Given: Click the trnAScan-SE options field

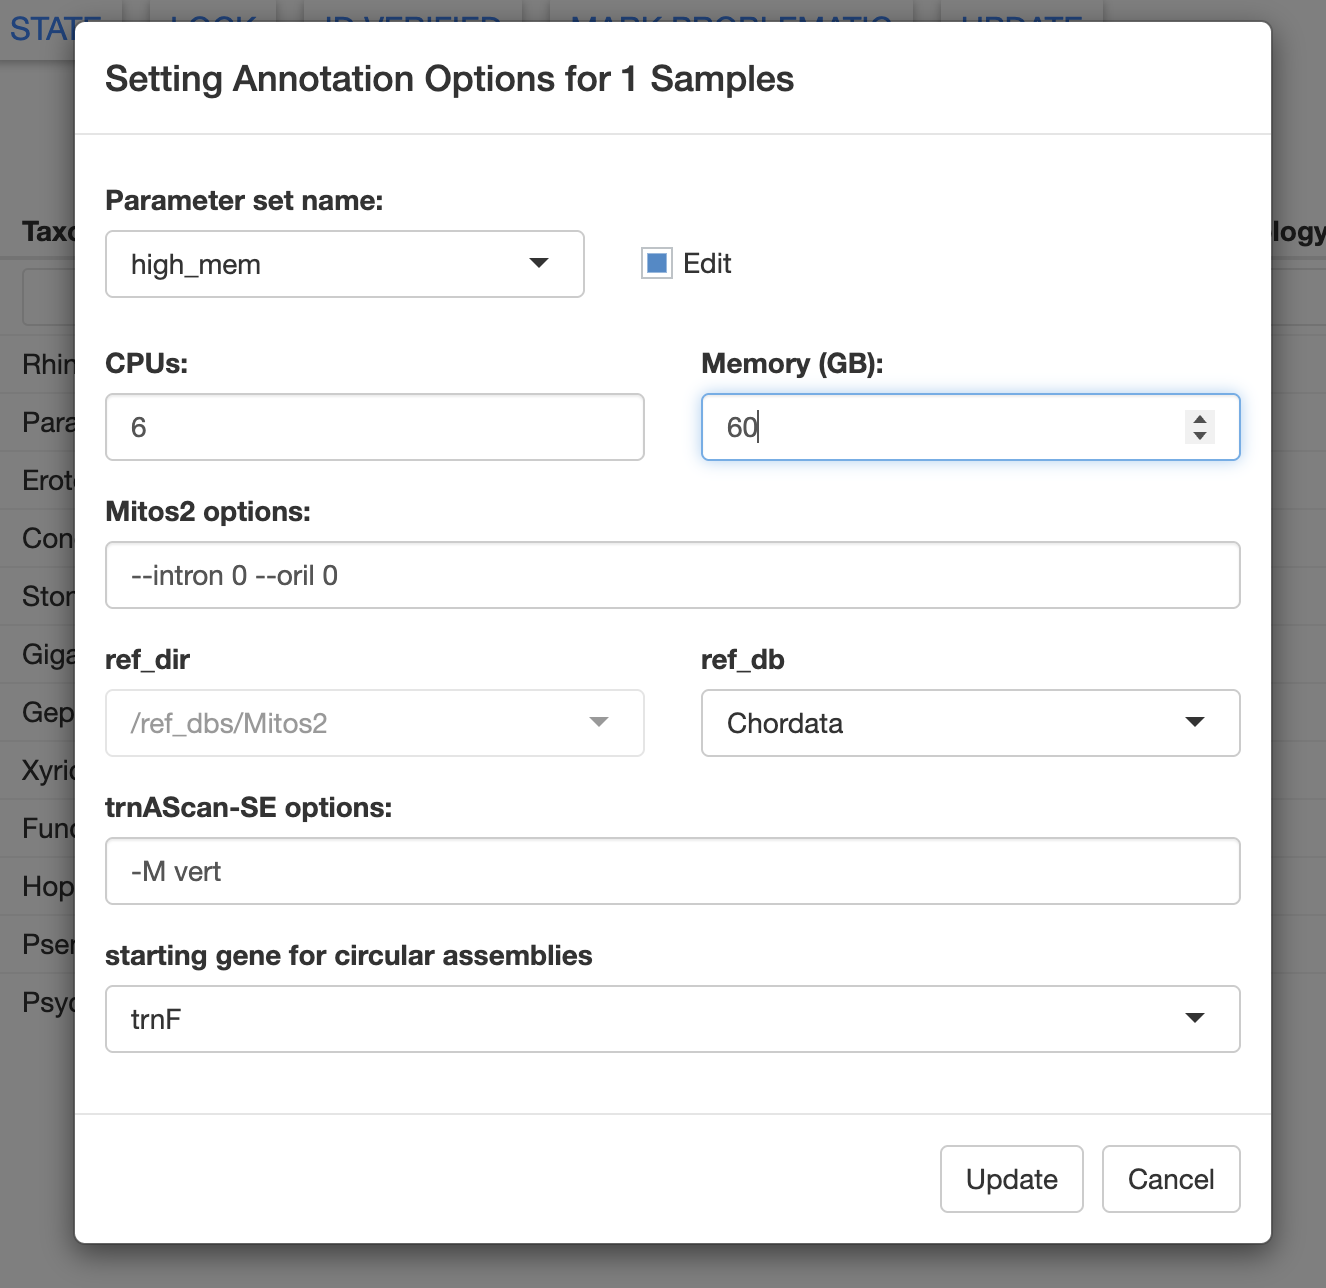Looking at the screenshot, I should click(673, 871).
